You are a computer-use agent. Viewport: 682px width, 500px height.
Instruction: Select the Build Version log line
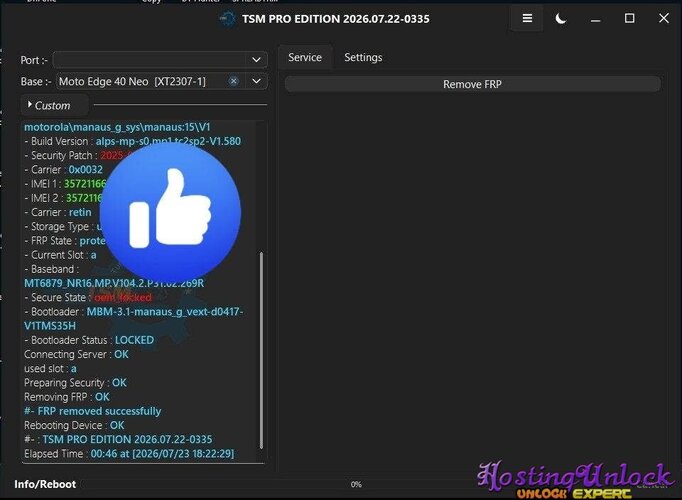(133, 141)
